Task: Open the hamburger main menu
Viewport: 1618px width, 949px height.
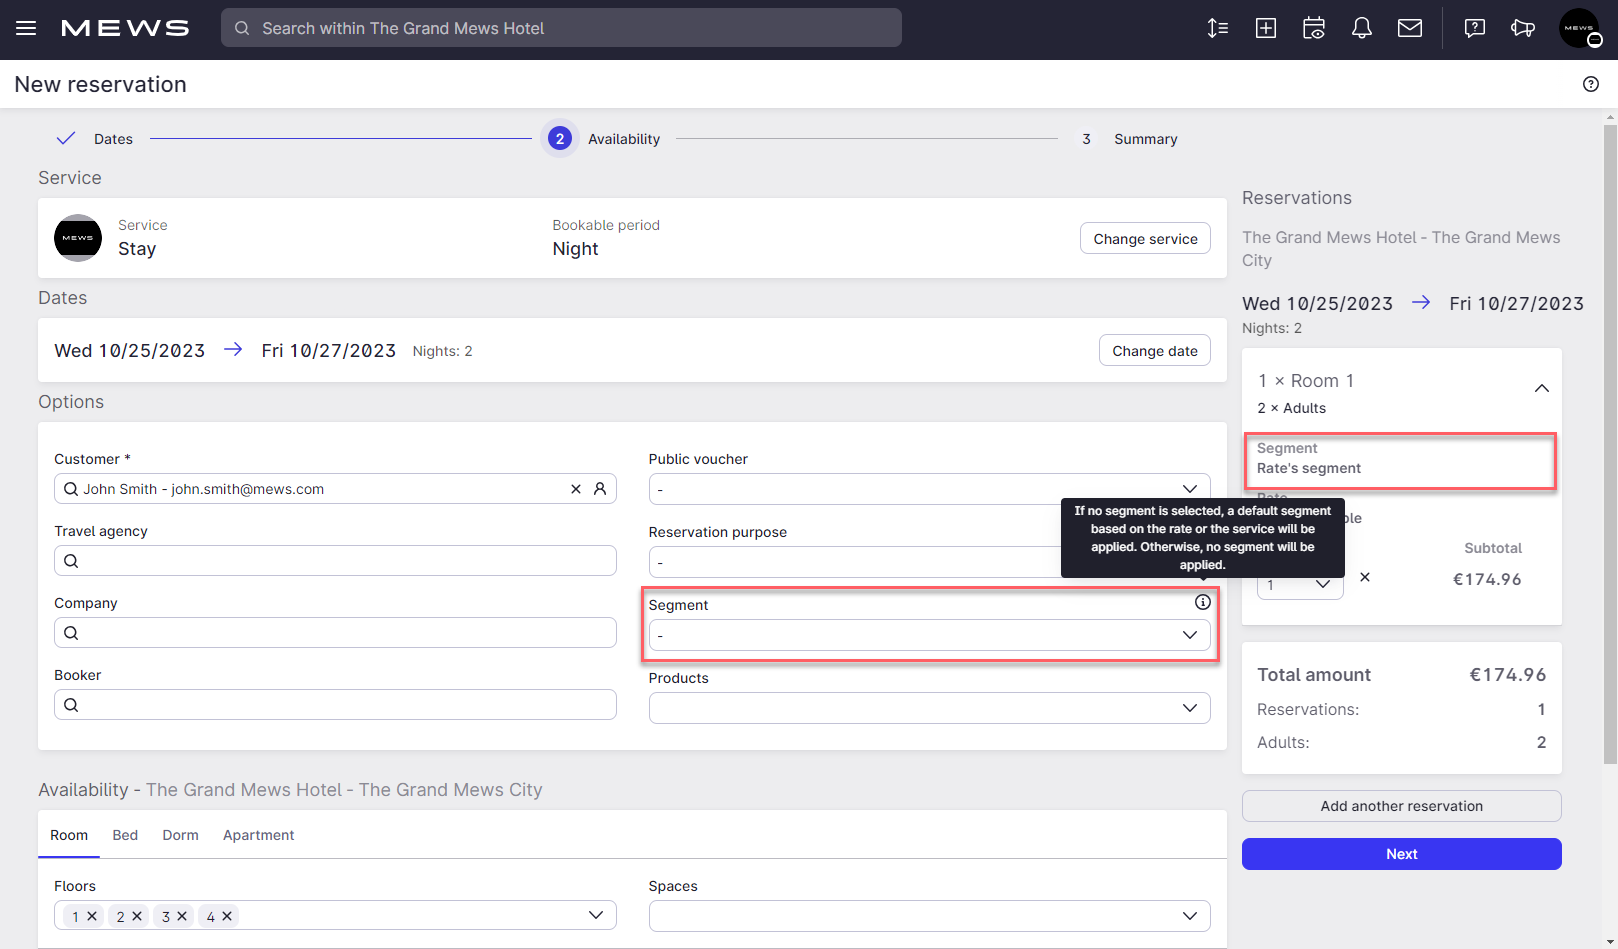Action: tap(26, 28)
